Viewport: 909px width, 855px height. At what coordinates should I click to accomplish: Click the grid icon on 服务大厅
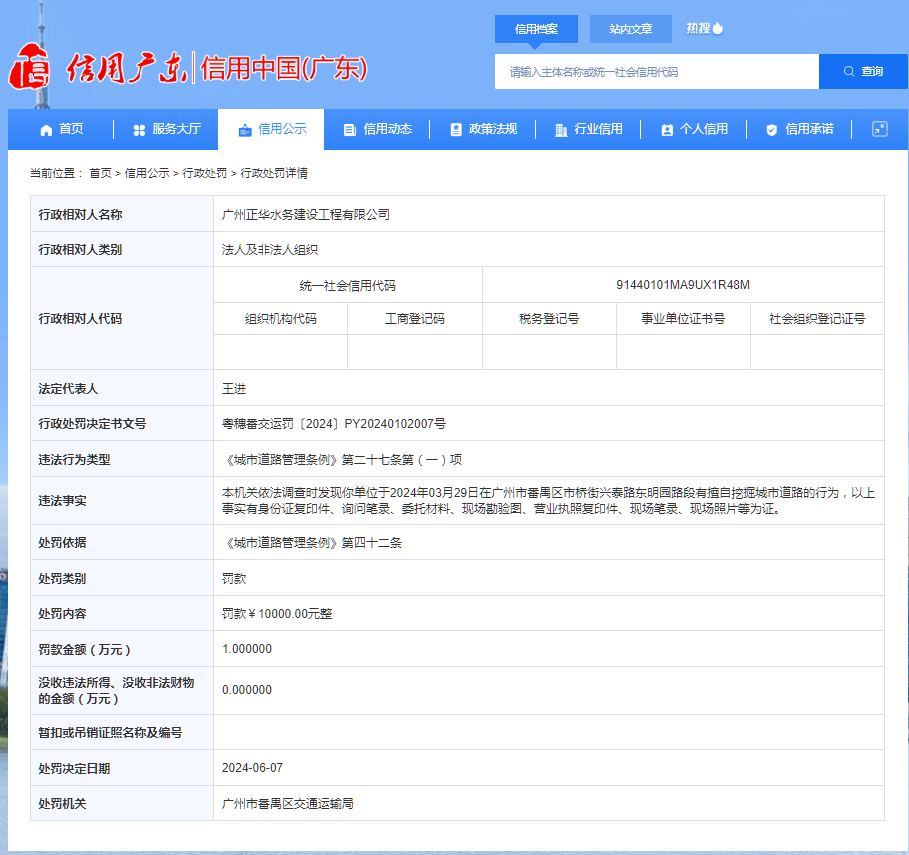(137, 130)
